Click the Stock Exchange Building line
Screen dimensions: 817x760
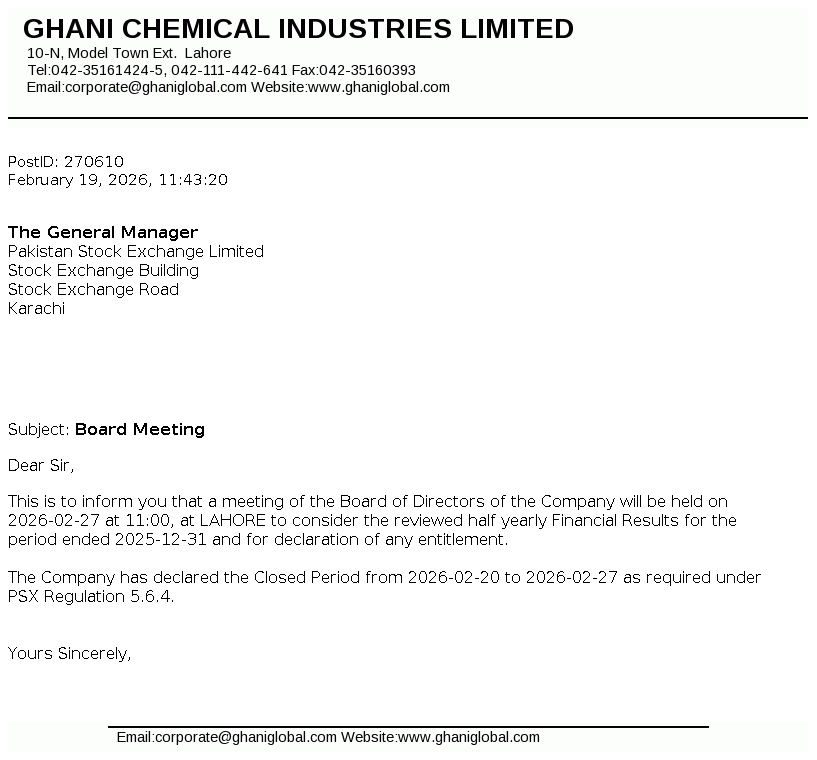104,270
